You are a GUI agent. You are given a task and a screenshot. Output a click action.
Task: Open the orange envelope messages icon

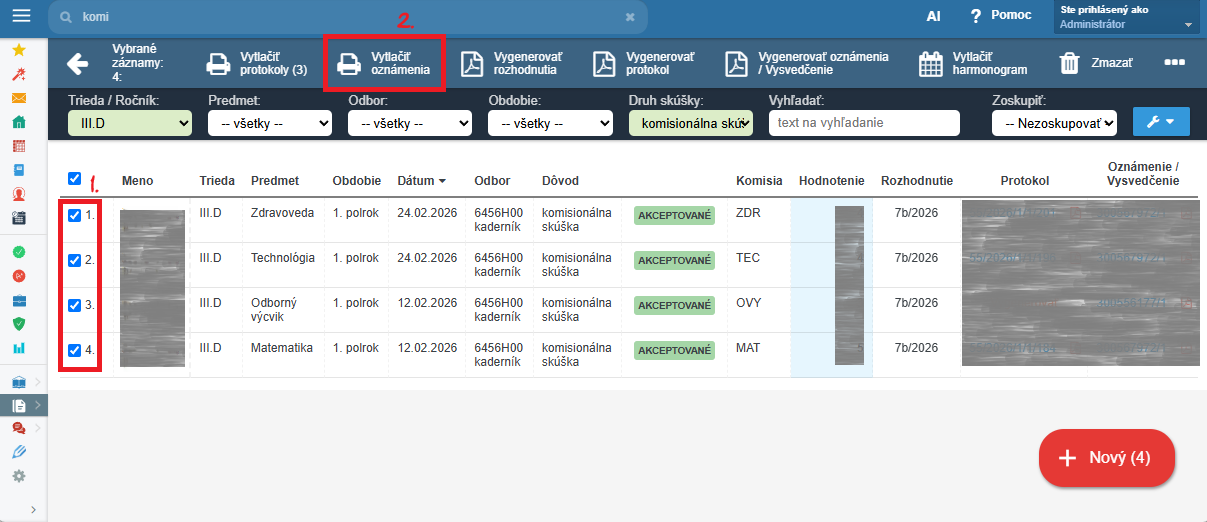tap(19, 98)
